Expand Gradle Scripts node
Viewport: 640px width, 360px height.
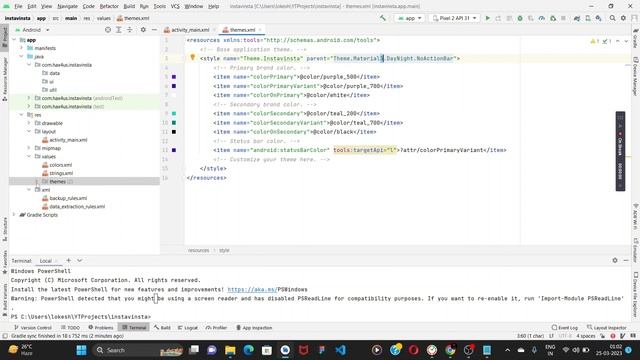14,215
